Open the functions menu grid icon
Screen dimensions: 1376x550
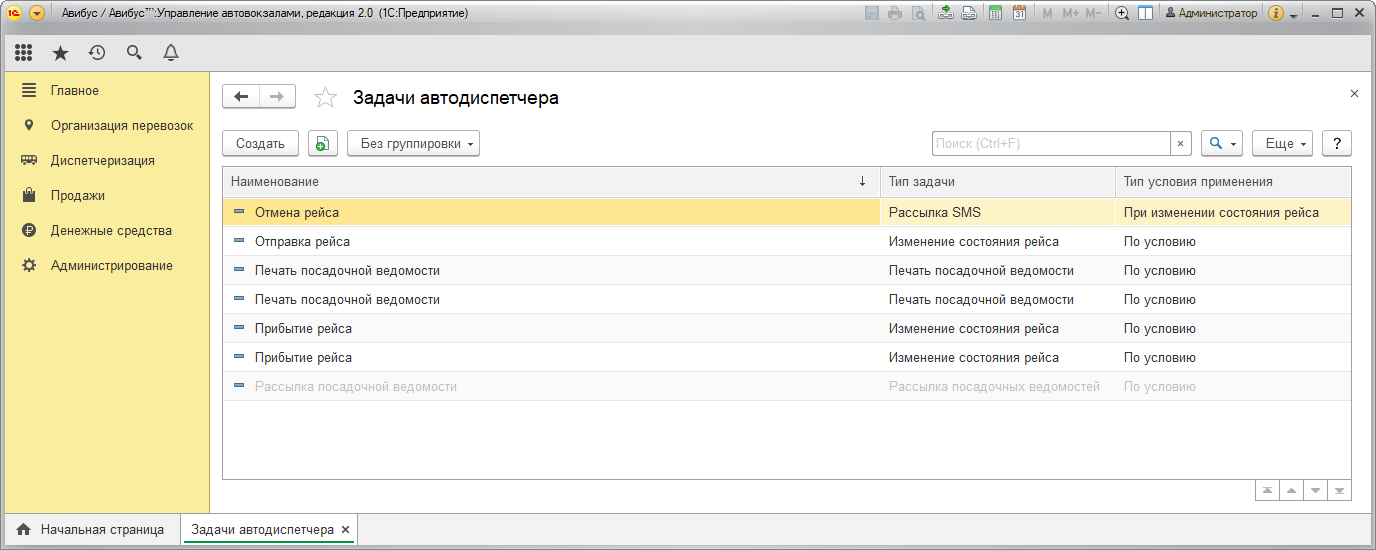tap(24, 53)
